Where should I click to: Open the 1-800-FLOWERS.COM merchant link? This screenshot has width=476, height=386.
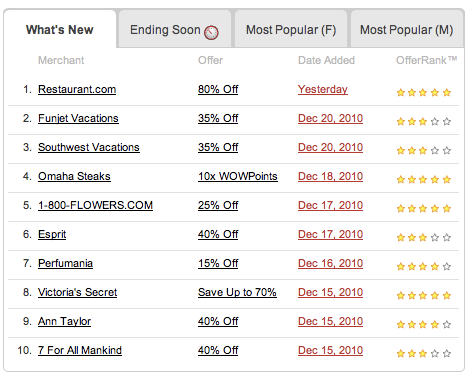tap(95, 205)
